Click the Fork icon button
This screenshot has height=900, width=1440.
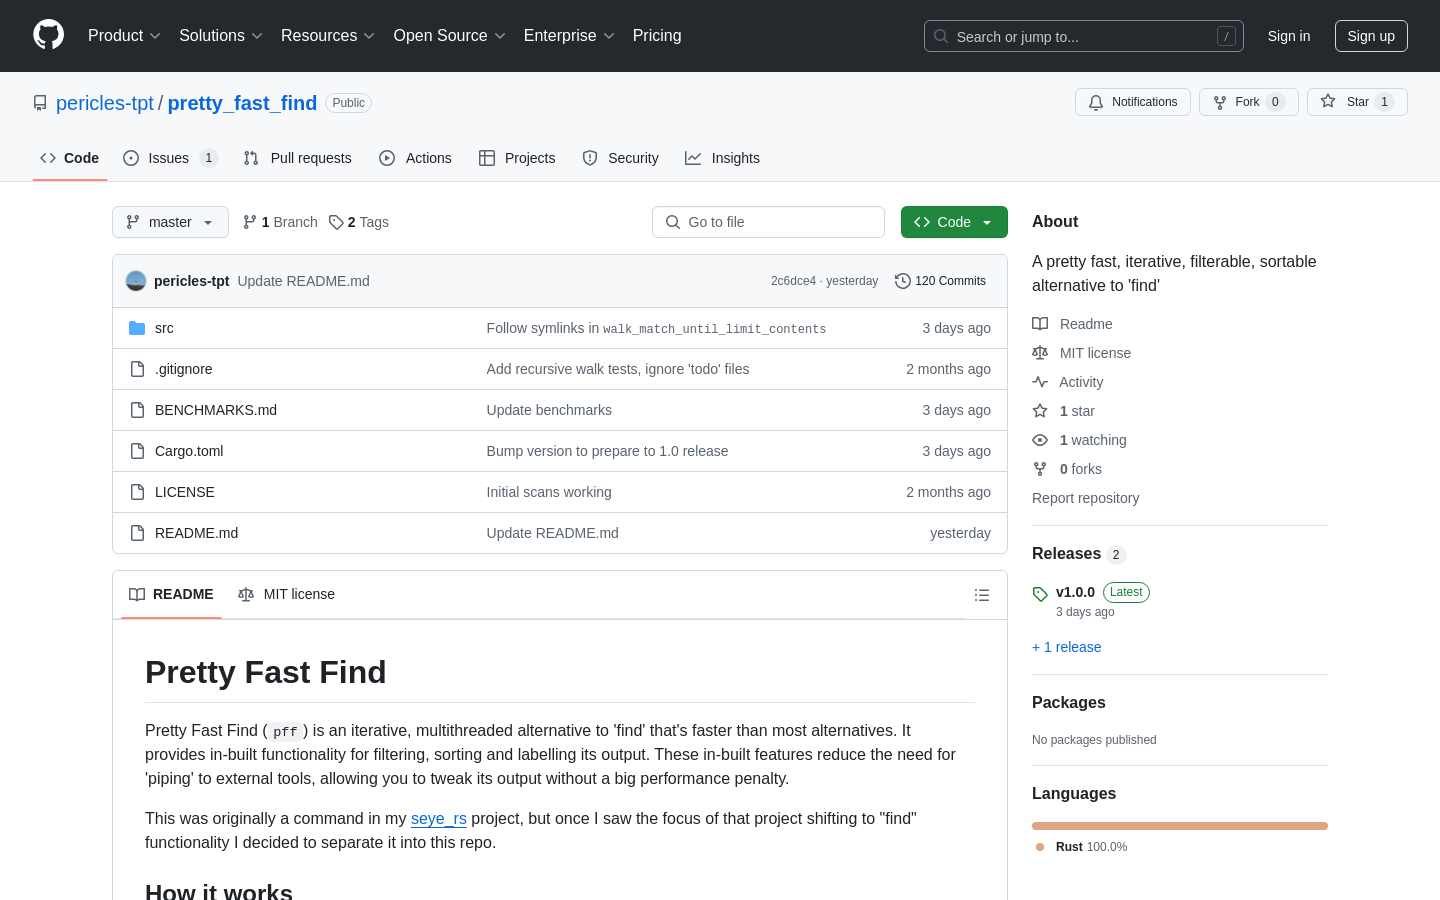click(x=1220, y=102)
